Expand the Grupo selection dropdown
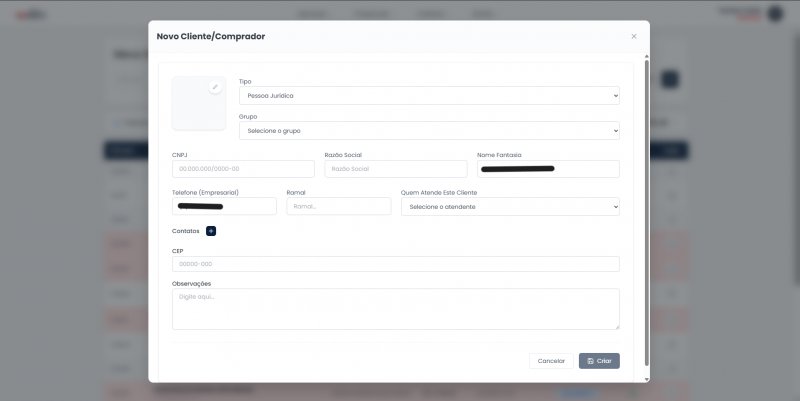Image resolution: width=800 pixels, height=401 pixels. [429, 131]
